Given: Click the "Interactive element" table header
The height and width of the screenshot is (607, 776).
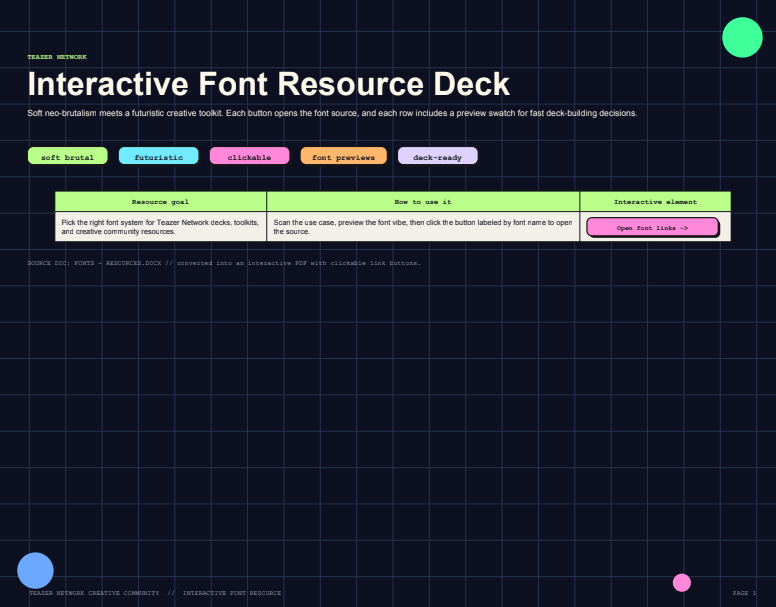Looking at the screenshot, I should coord(655,202).
